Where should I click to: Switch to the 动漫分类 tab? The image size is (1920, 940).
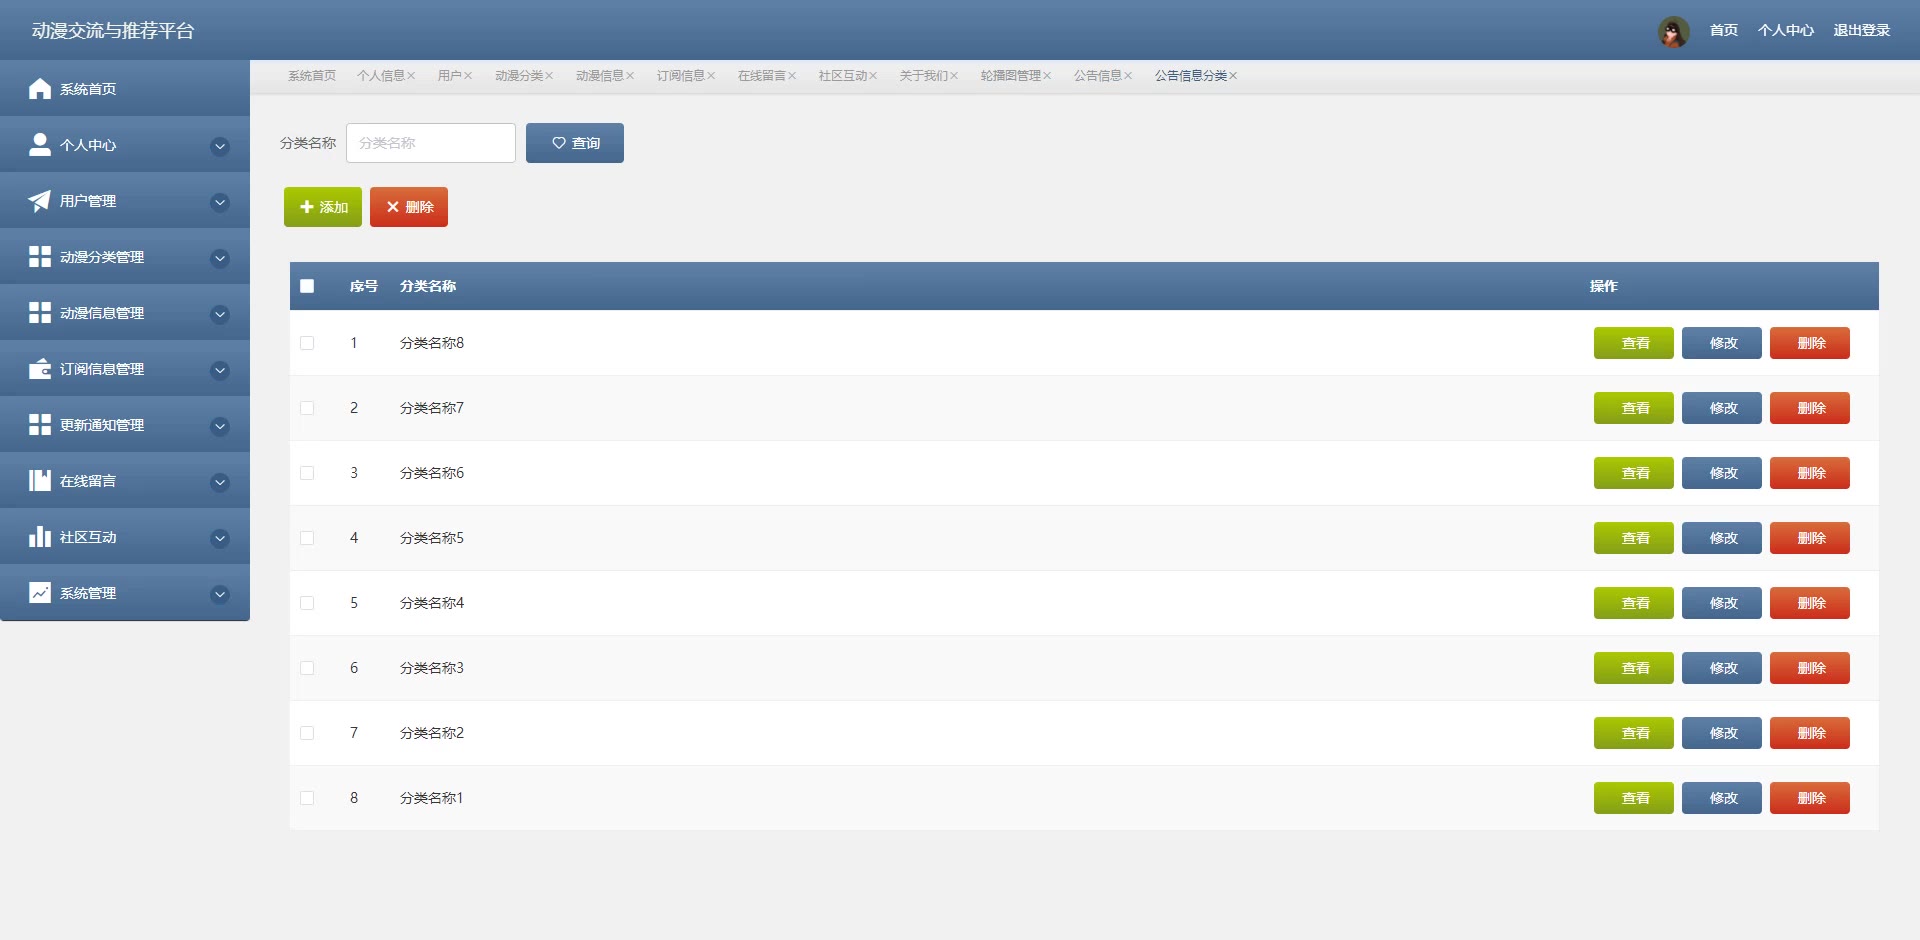519,76
